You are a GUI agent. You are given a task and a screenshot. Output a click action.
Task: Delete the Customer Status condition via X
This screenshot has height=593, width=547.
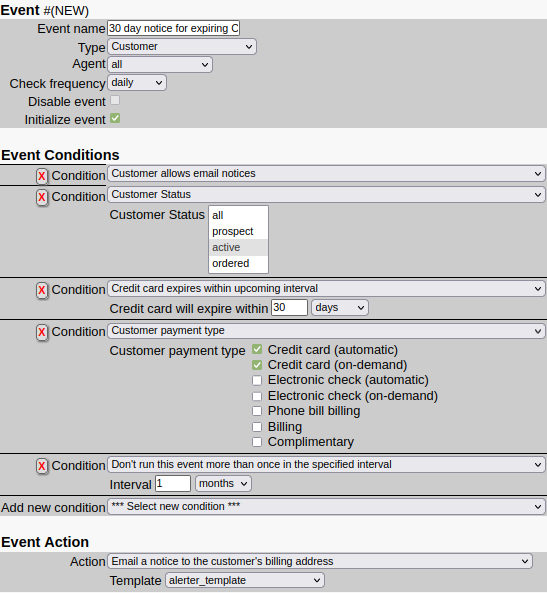(x=42, y=197)
